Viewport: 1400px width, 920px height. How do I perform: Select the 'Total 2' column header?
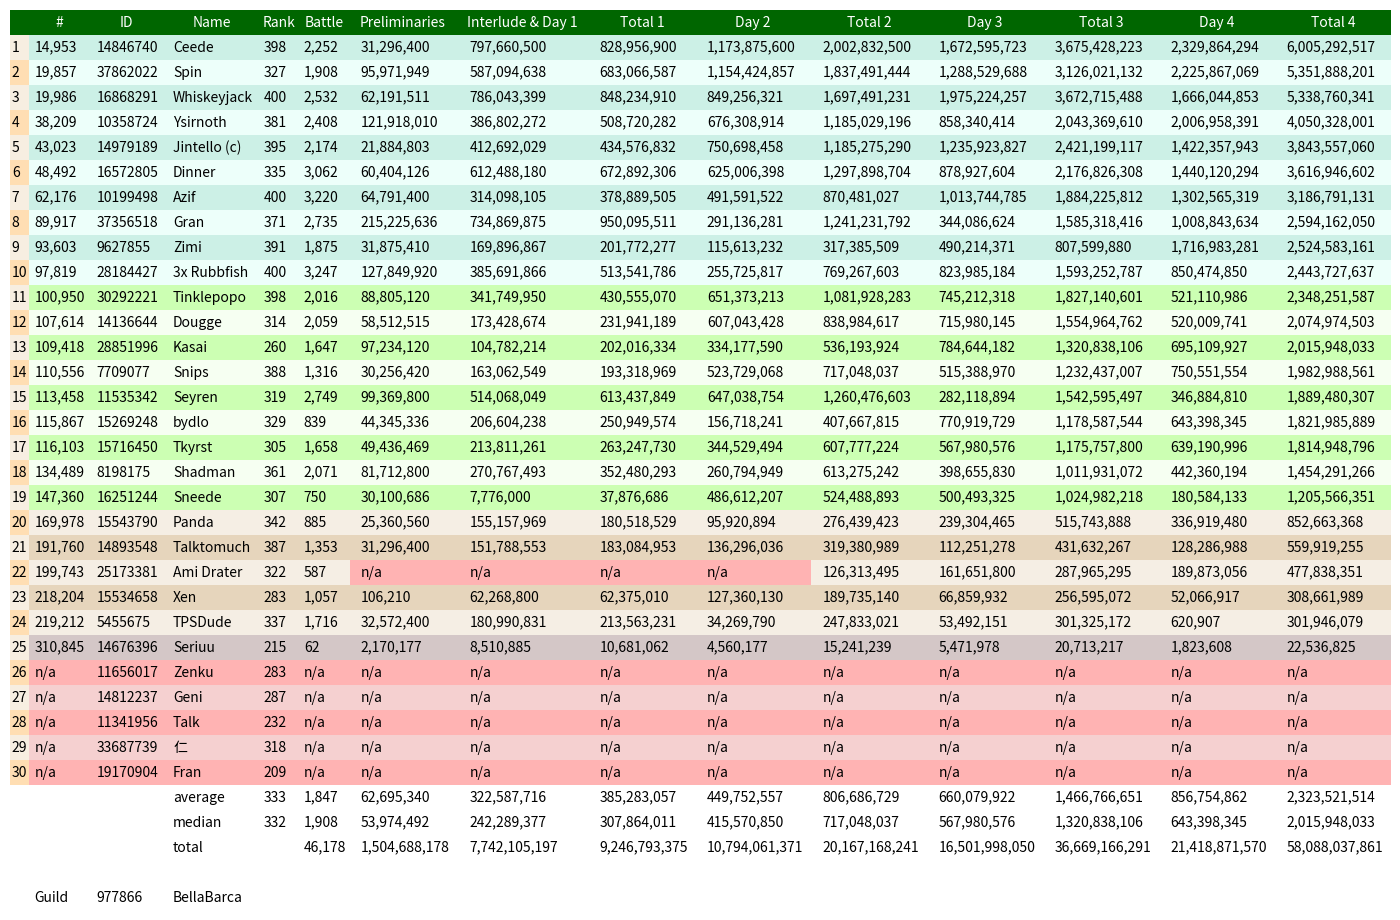pos(869,22)
